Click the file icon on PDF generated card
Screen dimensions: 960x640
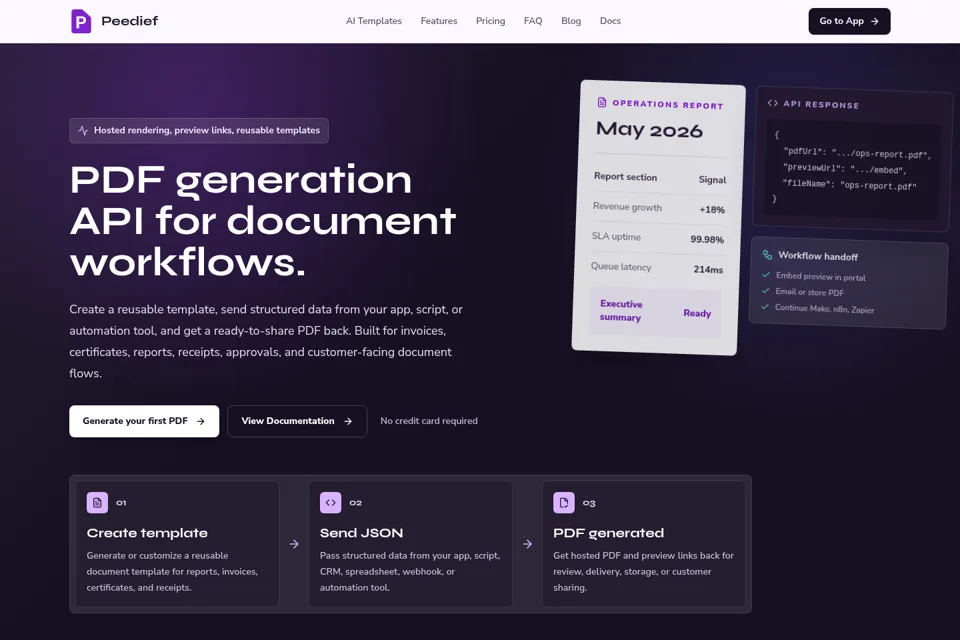coord(564,503)
